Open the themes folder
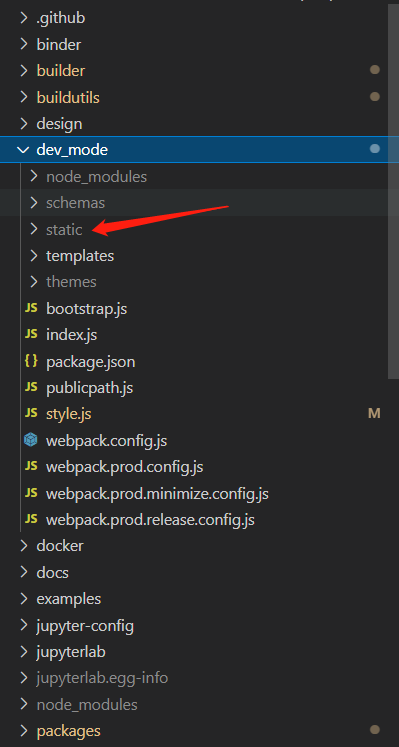The height and width of the screenshot is (747, 399). pos(71,282)
